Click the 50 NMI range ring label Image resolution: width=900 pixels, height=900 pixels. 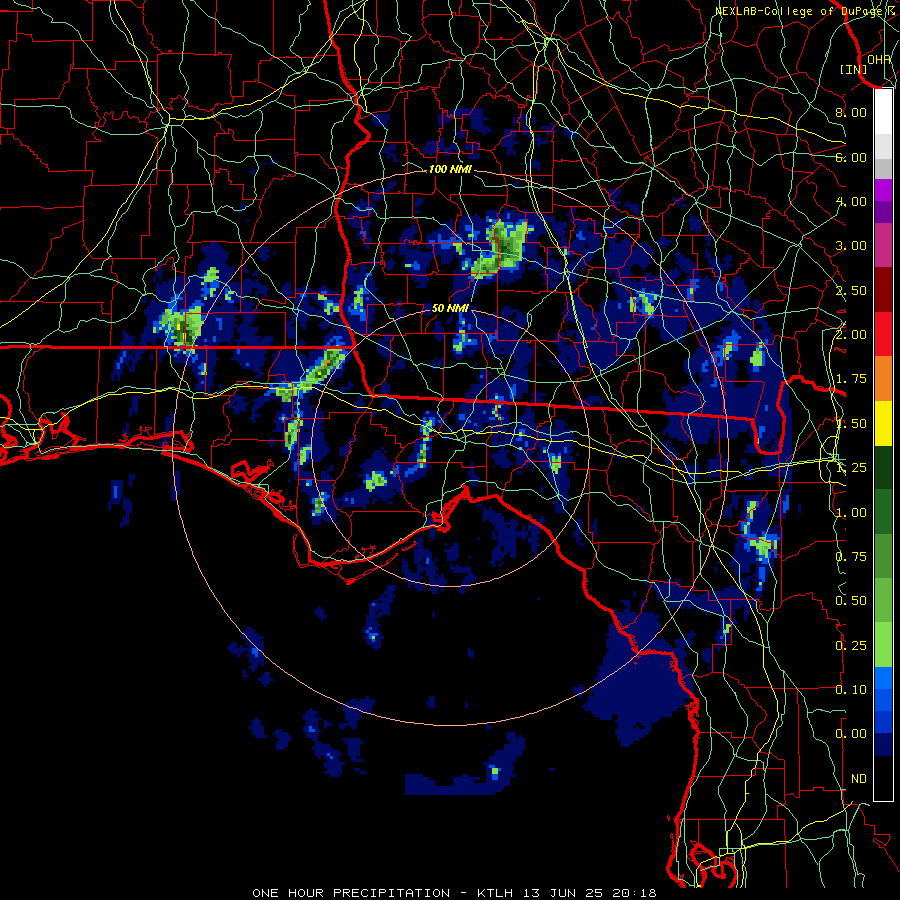(450, 308)
